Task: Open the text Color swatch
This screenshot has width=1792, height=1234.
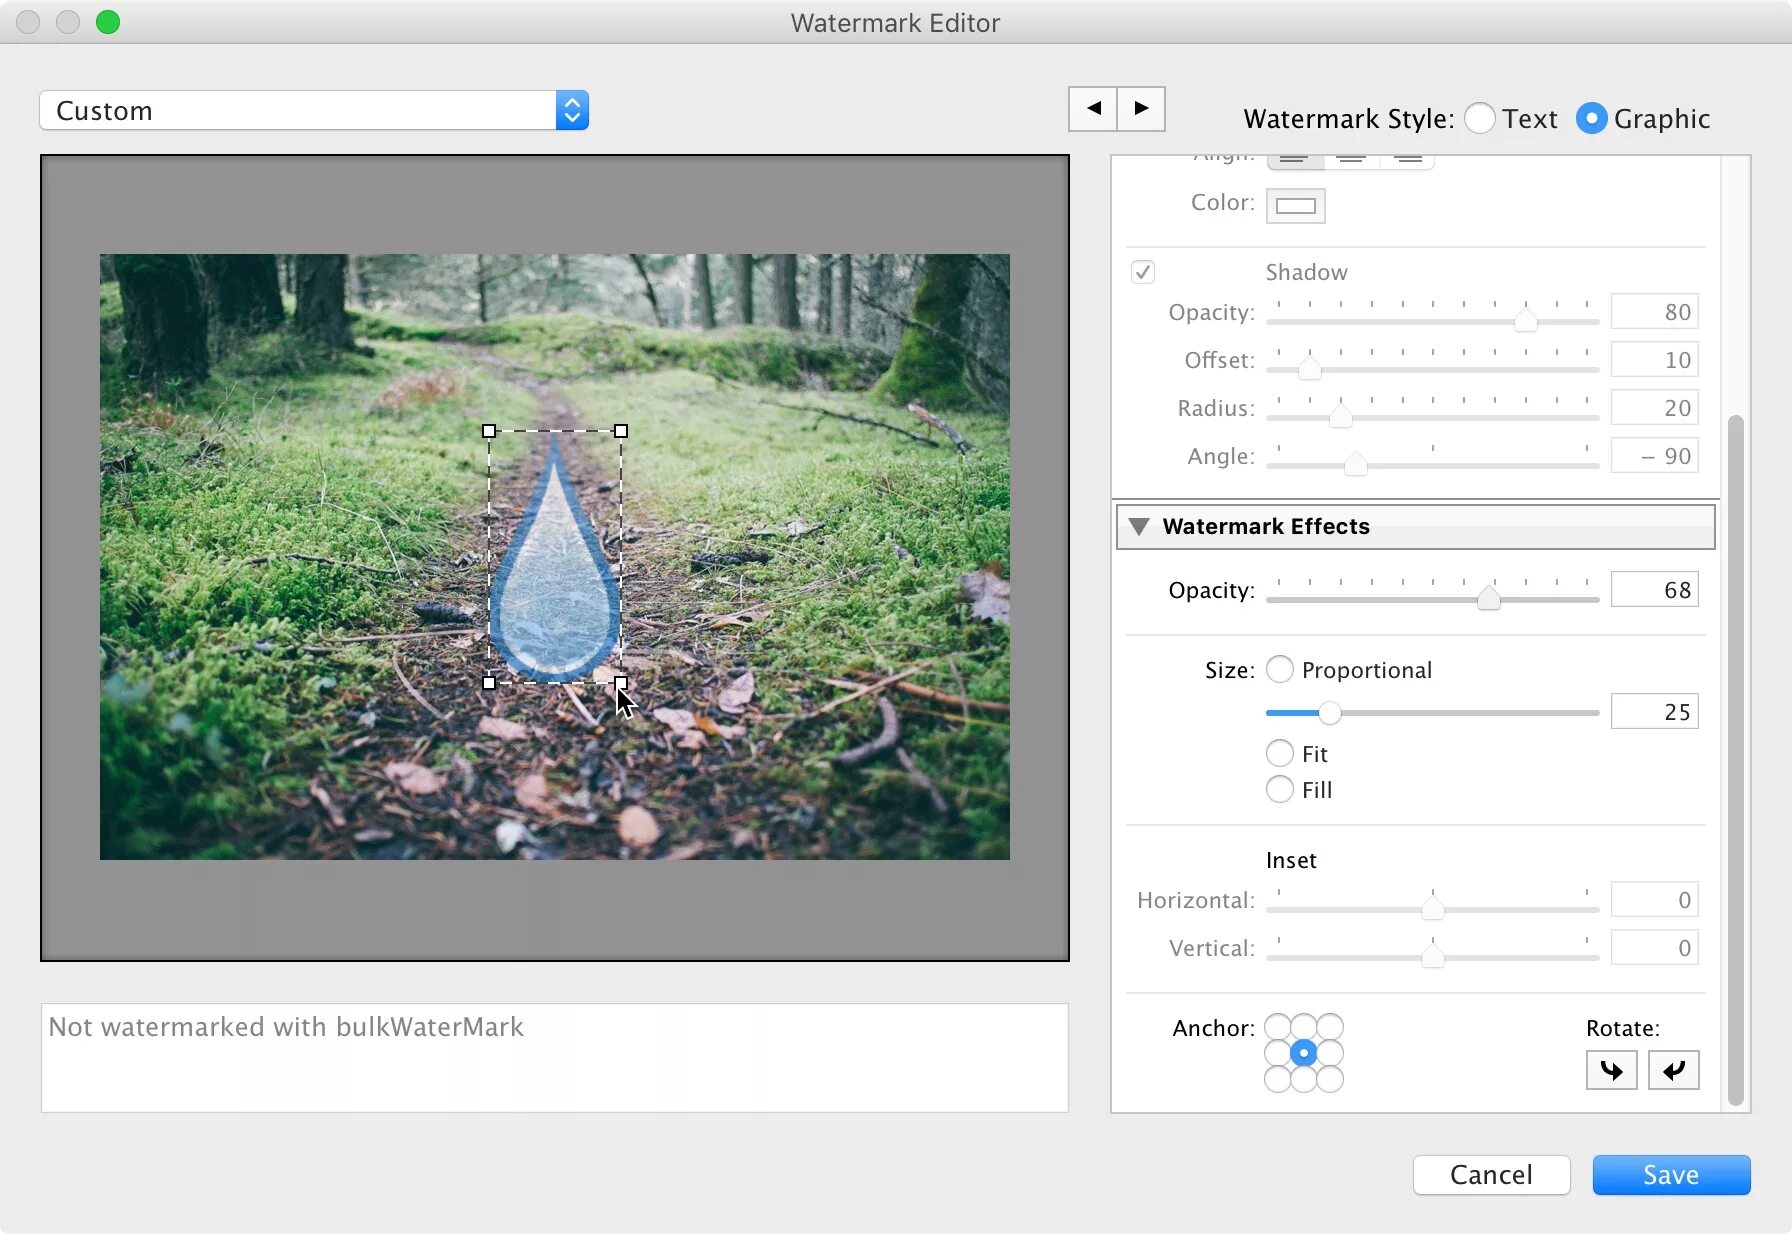Action: [x=1296, y=205]
